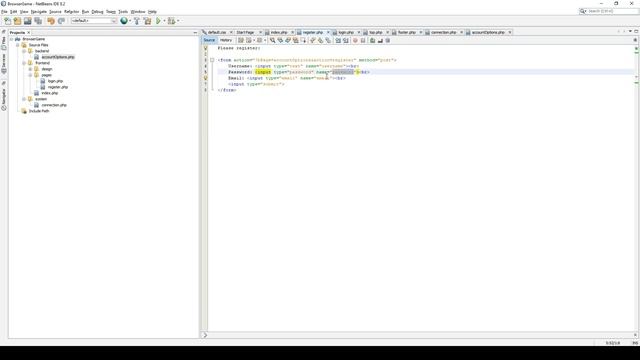Click the Debug Project toolbar icon
The image size is (640, 360).
coord(171,21)
